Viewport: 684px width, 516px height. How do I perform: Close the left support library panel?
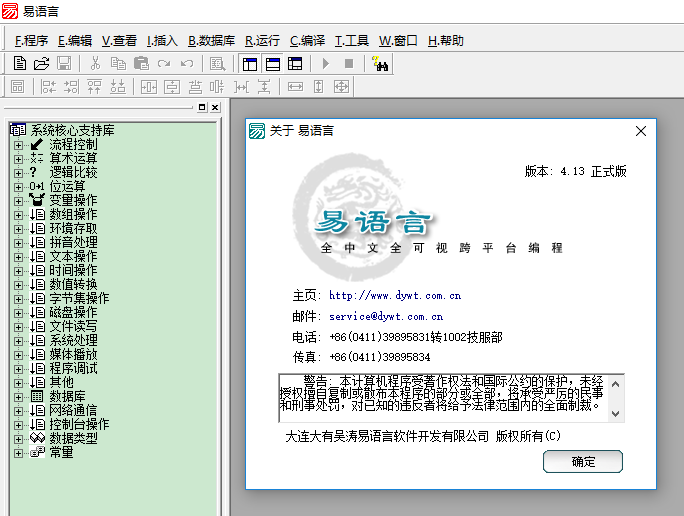(215, 107)
